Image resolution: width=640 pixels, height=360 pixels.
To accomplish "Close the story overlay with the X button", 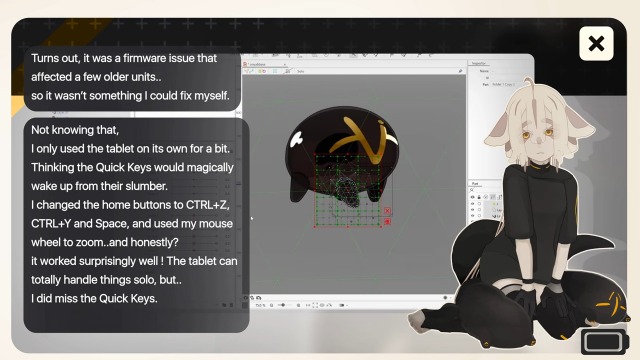I will pyautogui.click(x=596, y=44).
